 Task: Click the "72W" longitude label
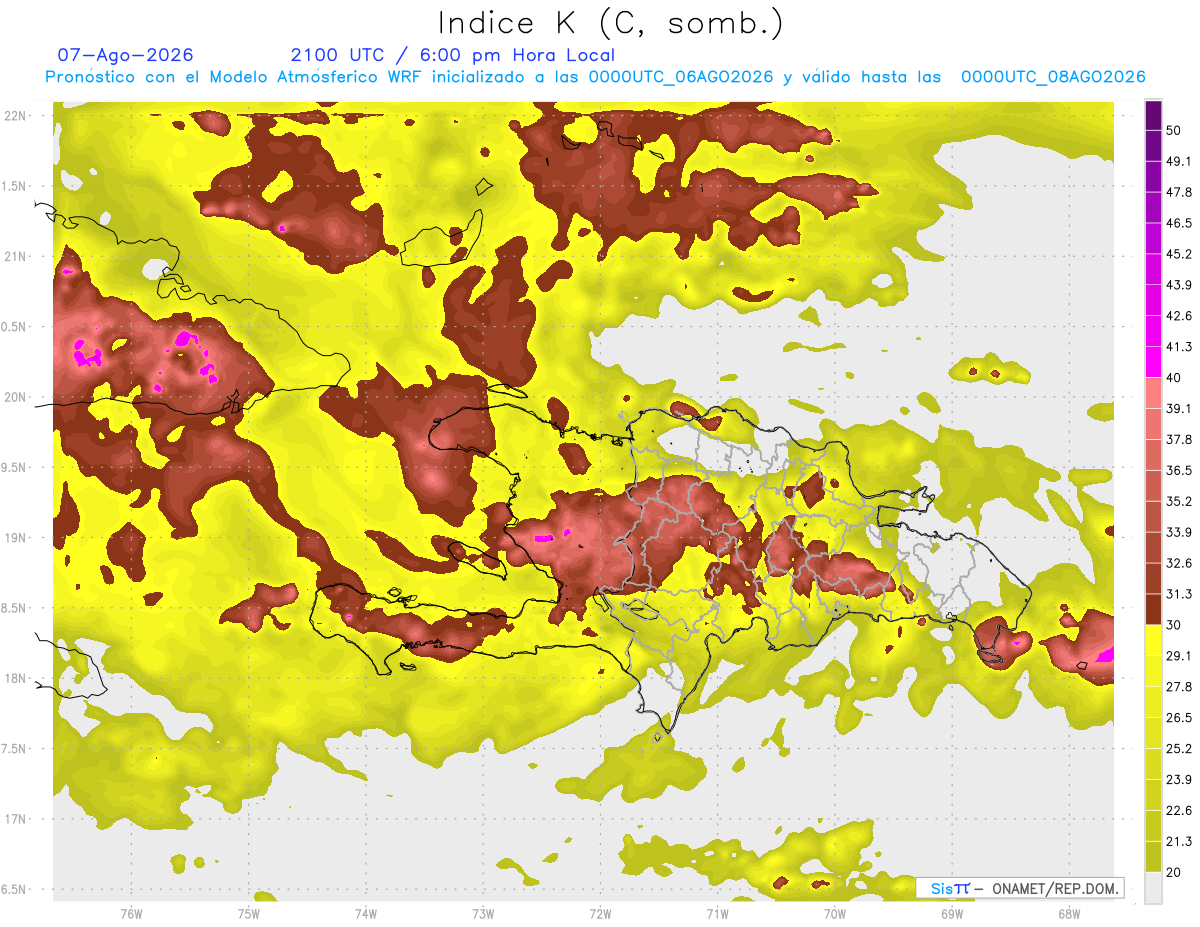coord(600,913)
